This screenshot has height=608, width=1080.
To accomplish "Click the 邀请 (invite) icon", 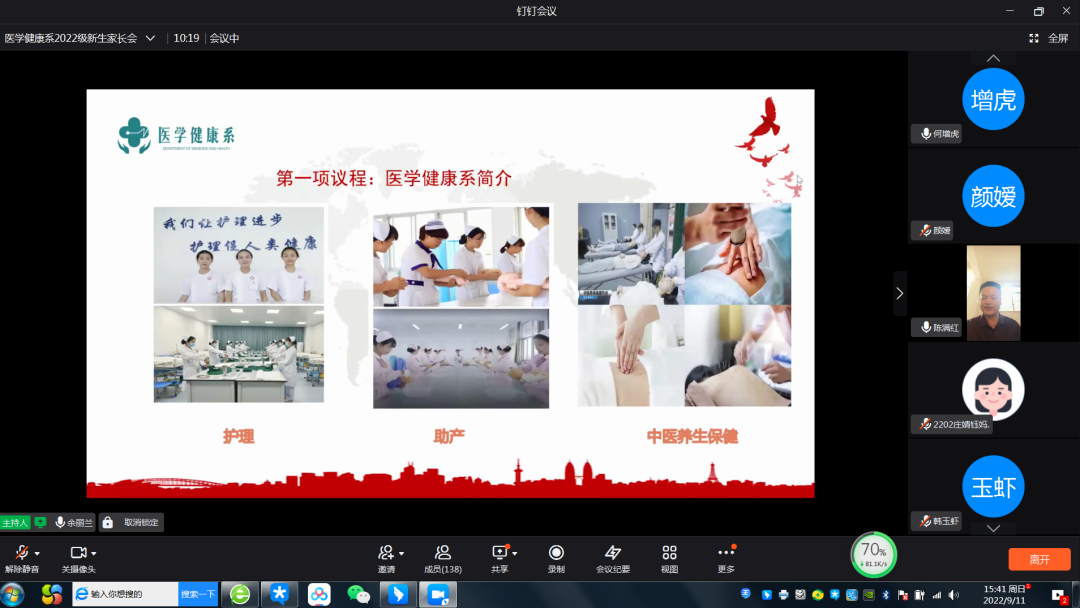I will (386, 553).
